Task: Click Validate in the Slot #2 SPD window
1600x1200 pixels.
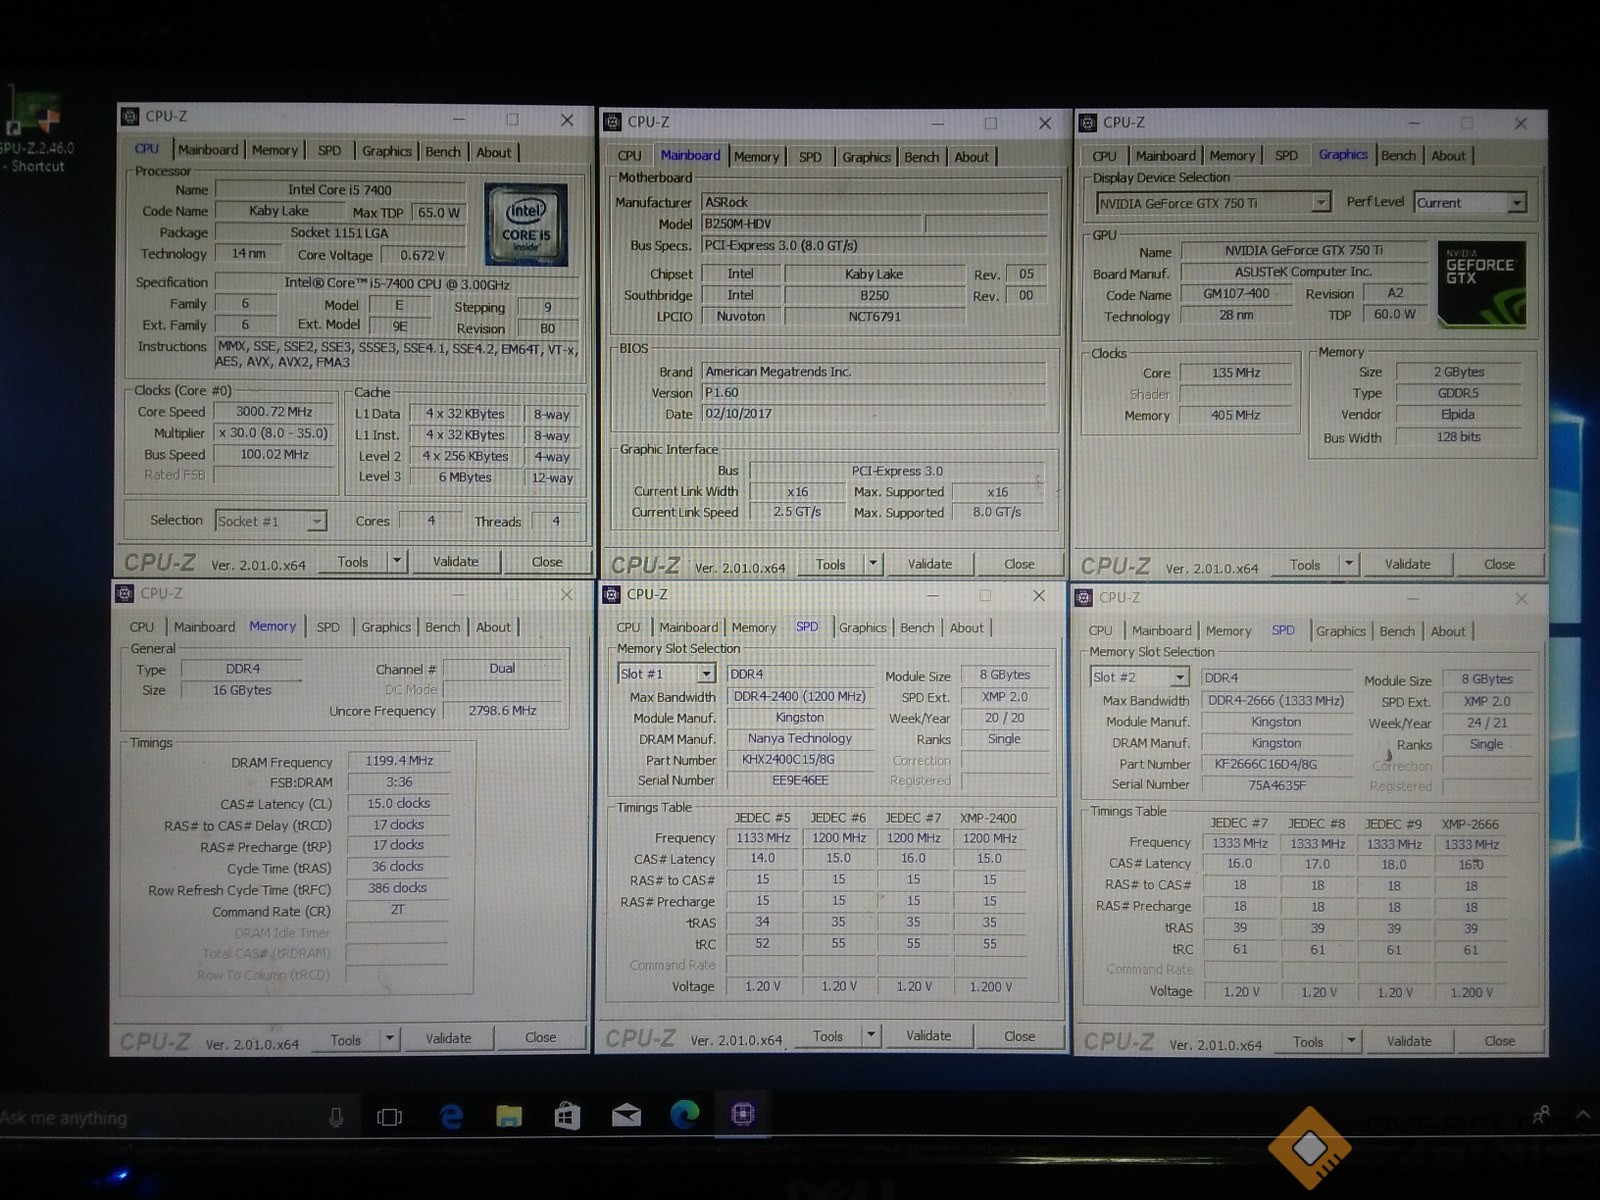Action: (x=1408, y=1041)
